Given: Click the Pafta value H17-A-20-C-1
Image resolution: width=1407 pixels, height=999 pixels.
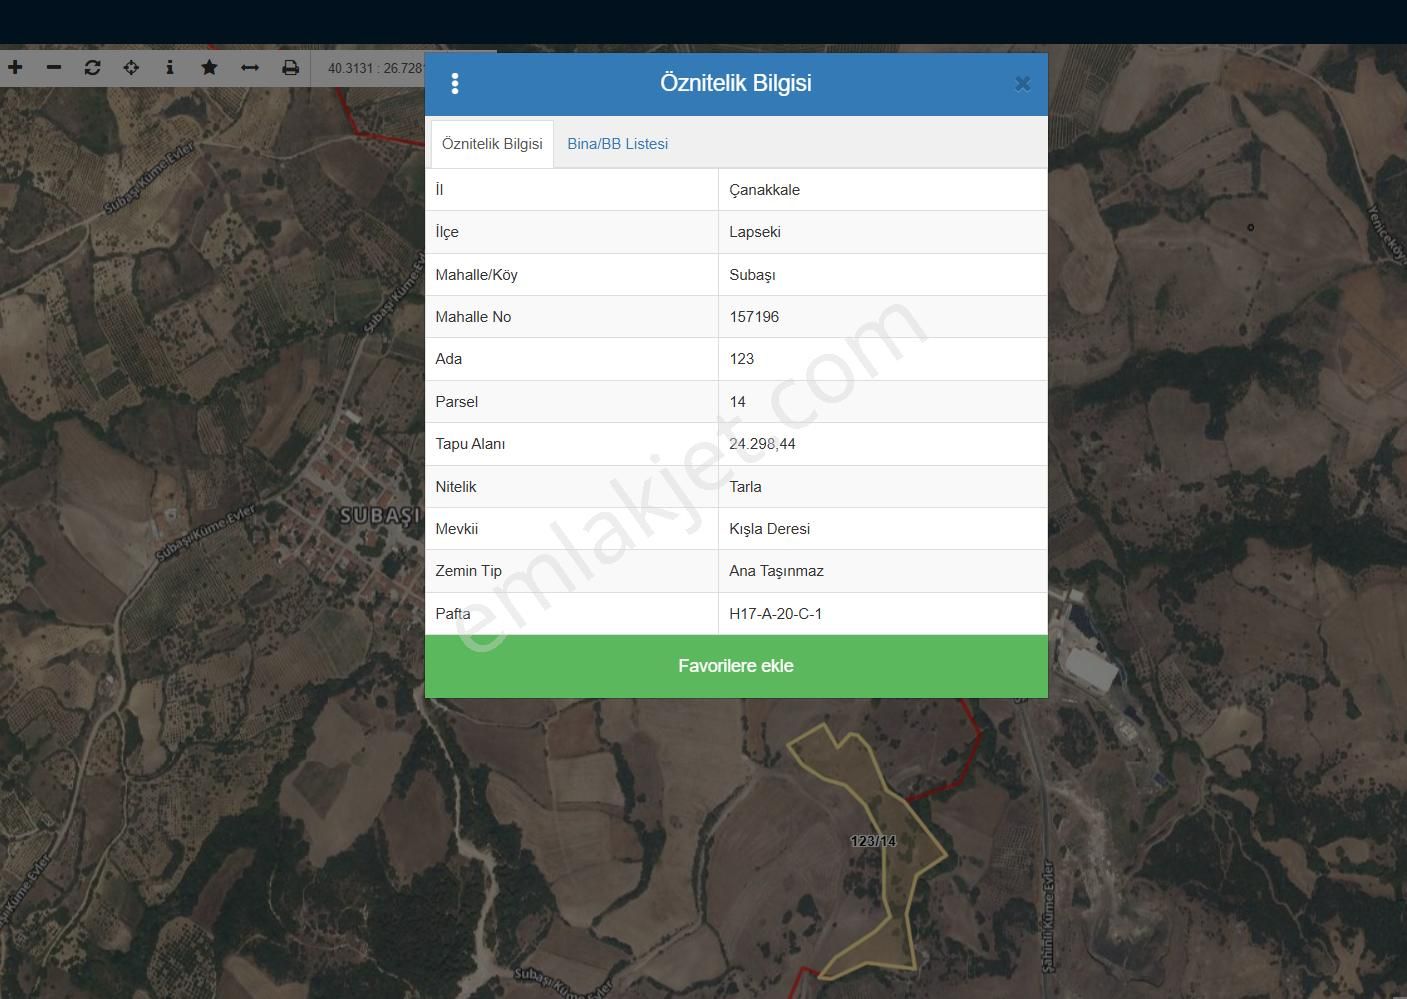Looking at the screenshot, I should point(775,614).
